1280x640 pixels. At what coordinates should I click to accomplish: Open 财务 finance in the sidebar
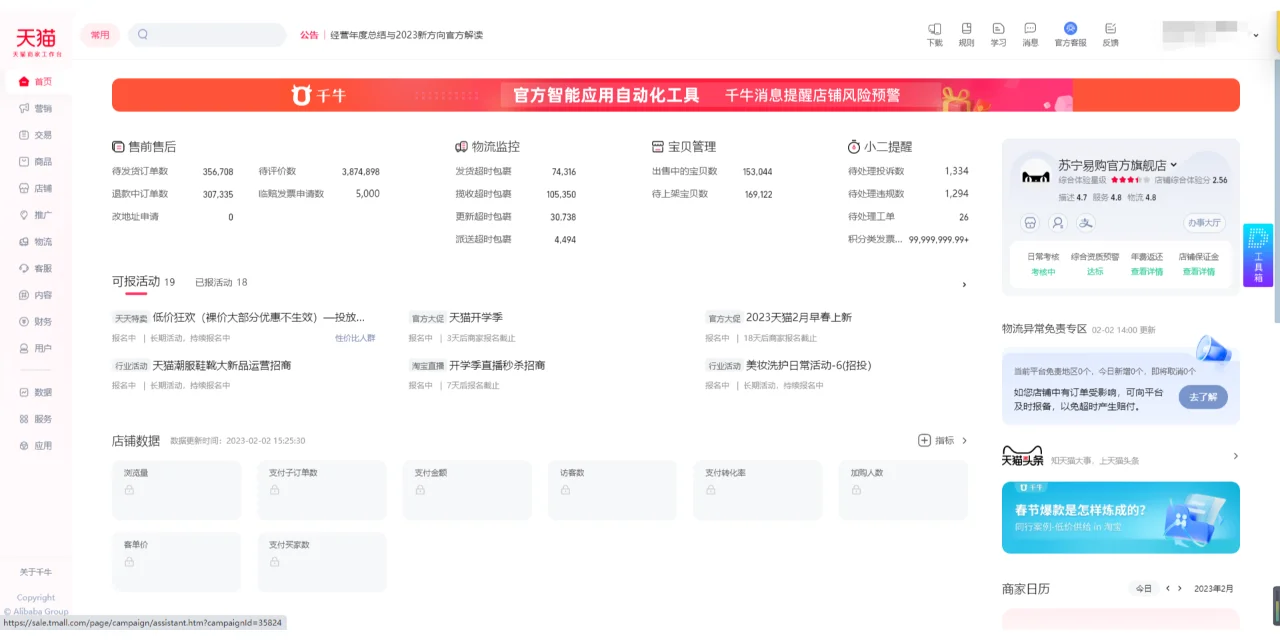click(x=36, y=322)
